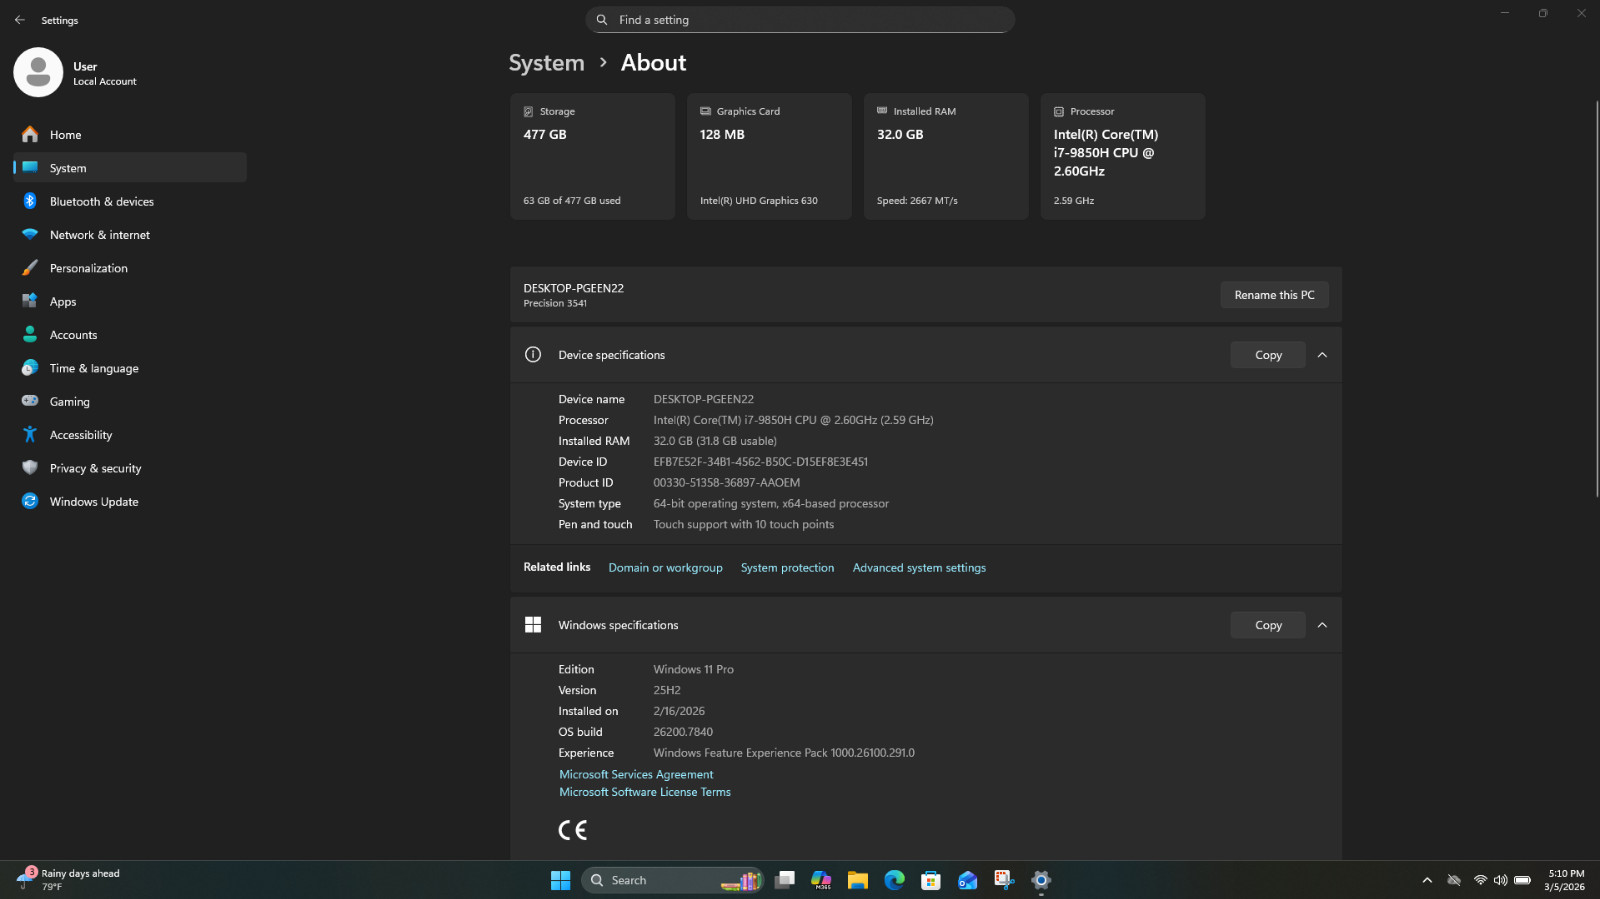Collapse the Windows specifications section
Screen dimensions: 1600x899
(1322, 625)
